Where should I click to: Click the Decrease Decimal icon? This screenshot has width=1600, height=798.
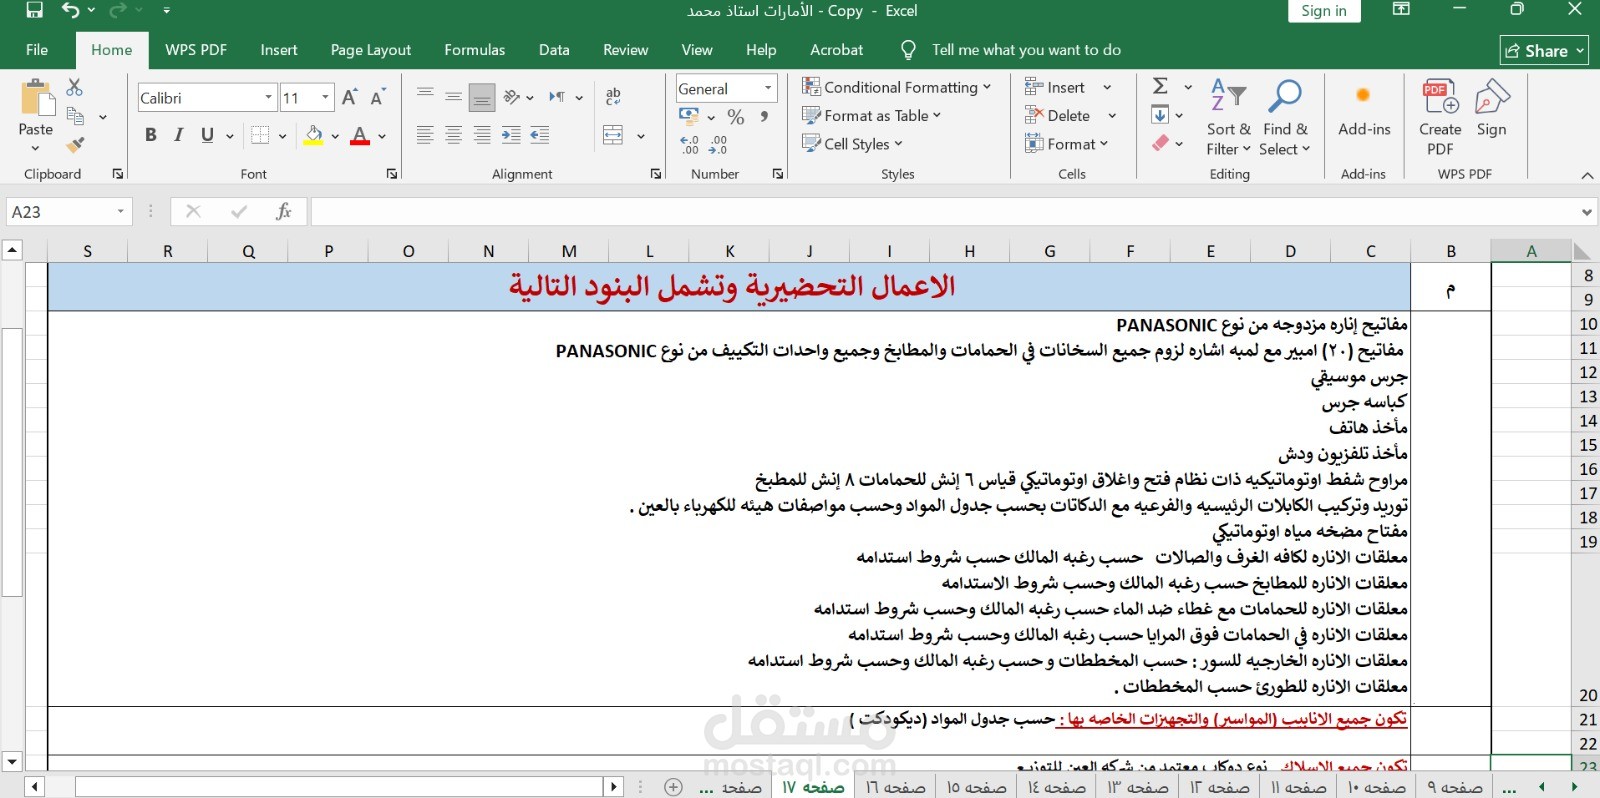click(x=718, y=146)
